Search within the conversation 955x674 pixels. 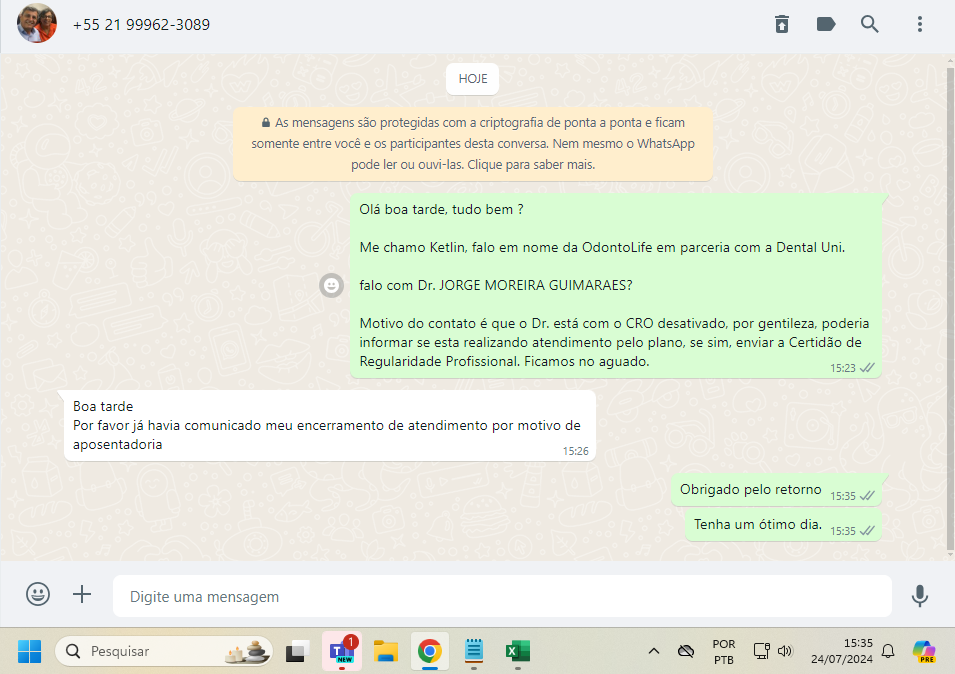click(x=869, y=24)
